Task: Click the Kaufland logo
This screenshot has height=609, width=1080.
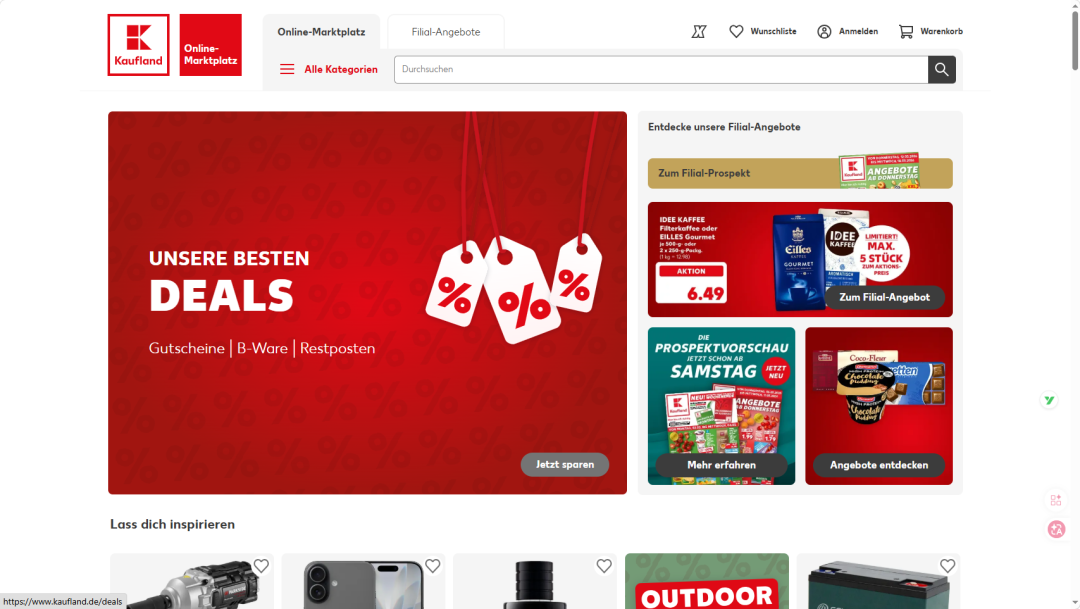Action: coord(138,45)
